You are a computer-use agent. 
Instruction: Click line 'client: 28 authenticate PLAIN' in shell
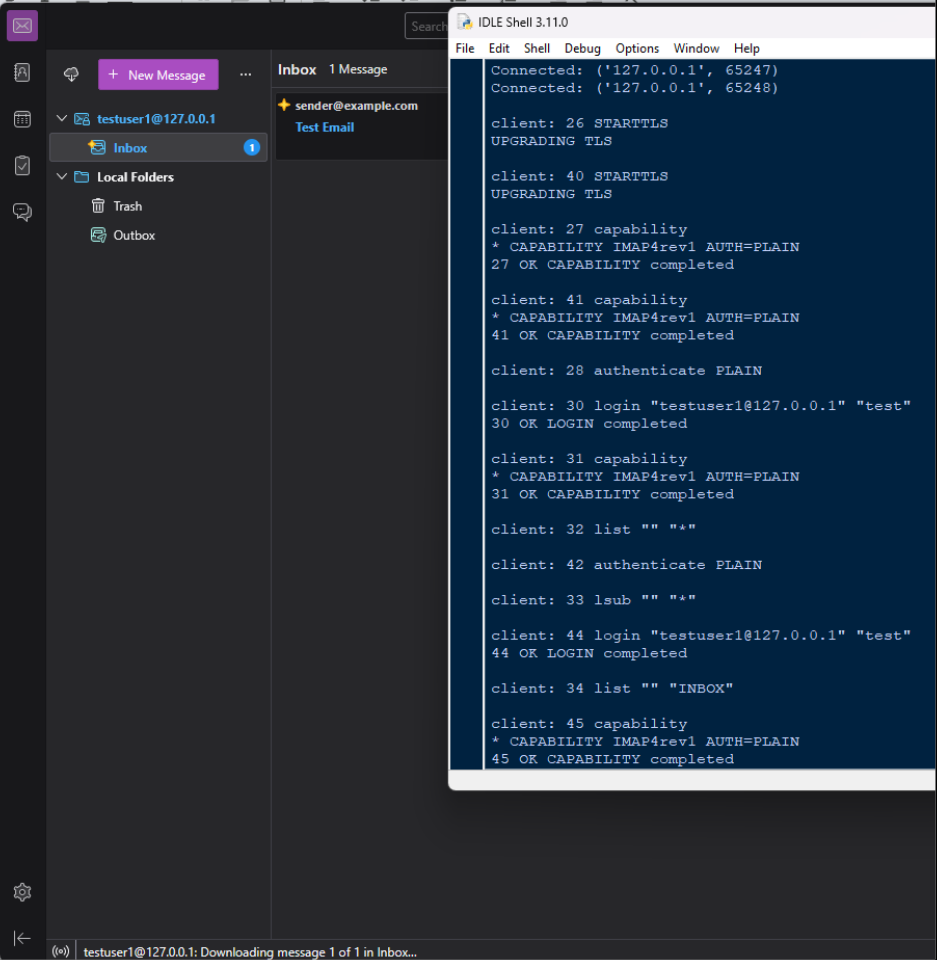pos(627,370)
